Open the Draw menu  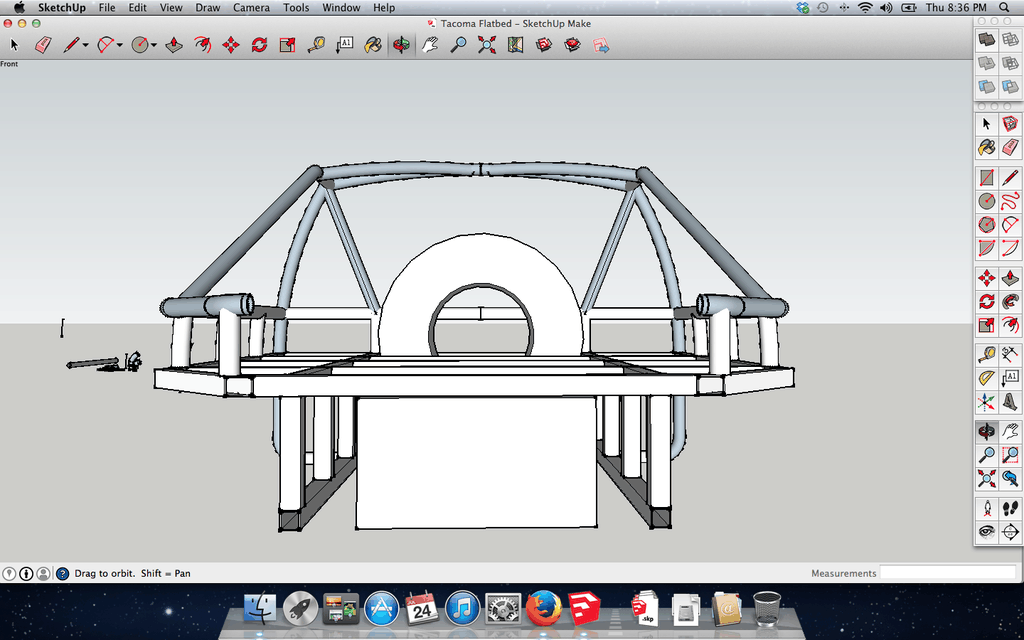click(207, 8)
